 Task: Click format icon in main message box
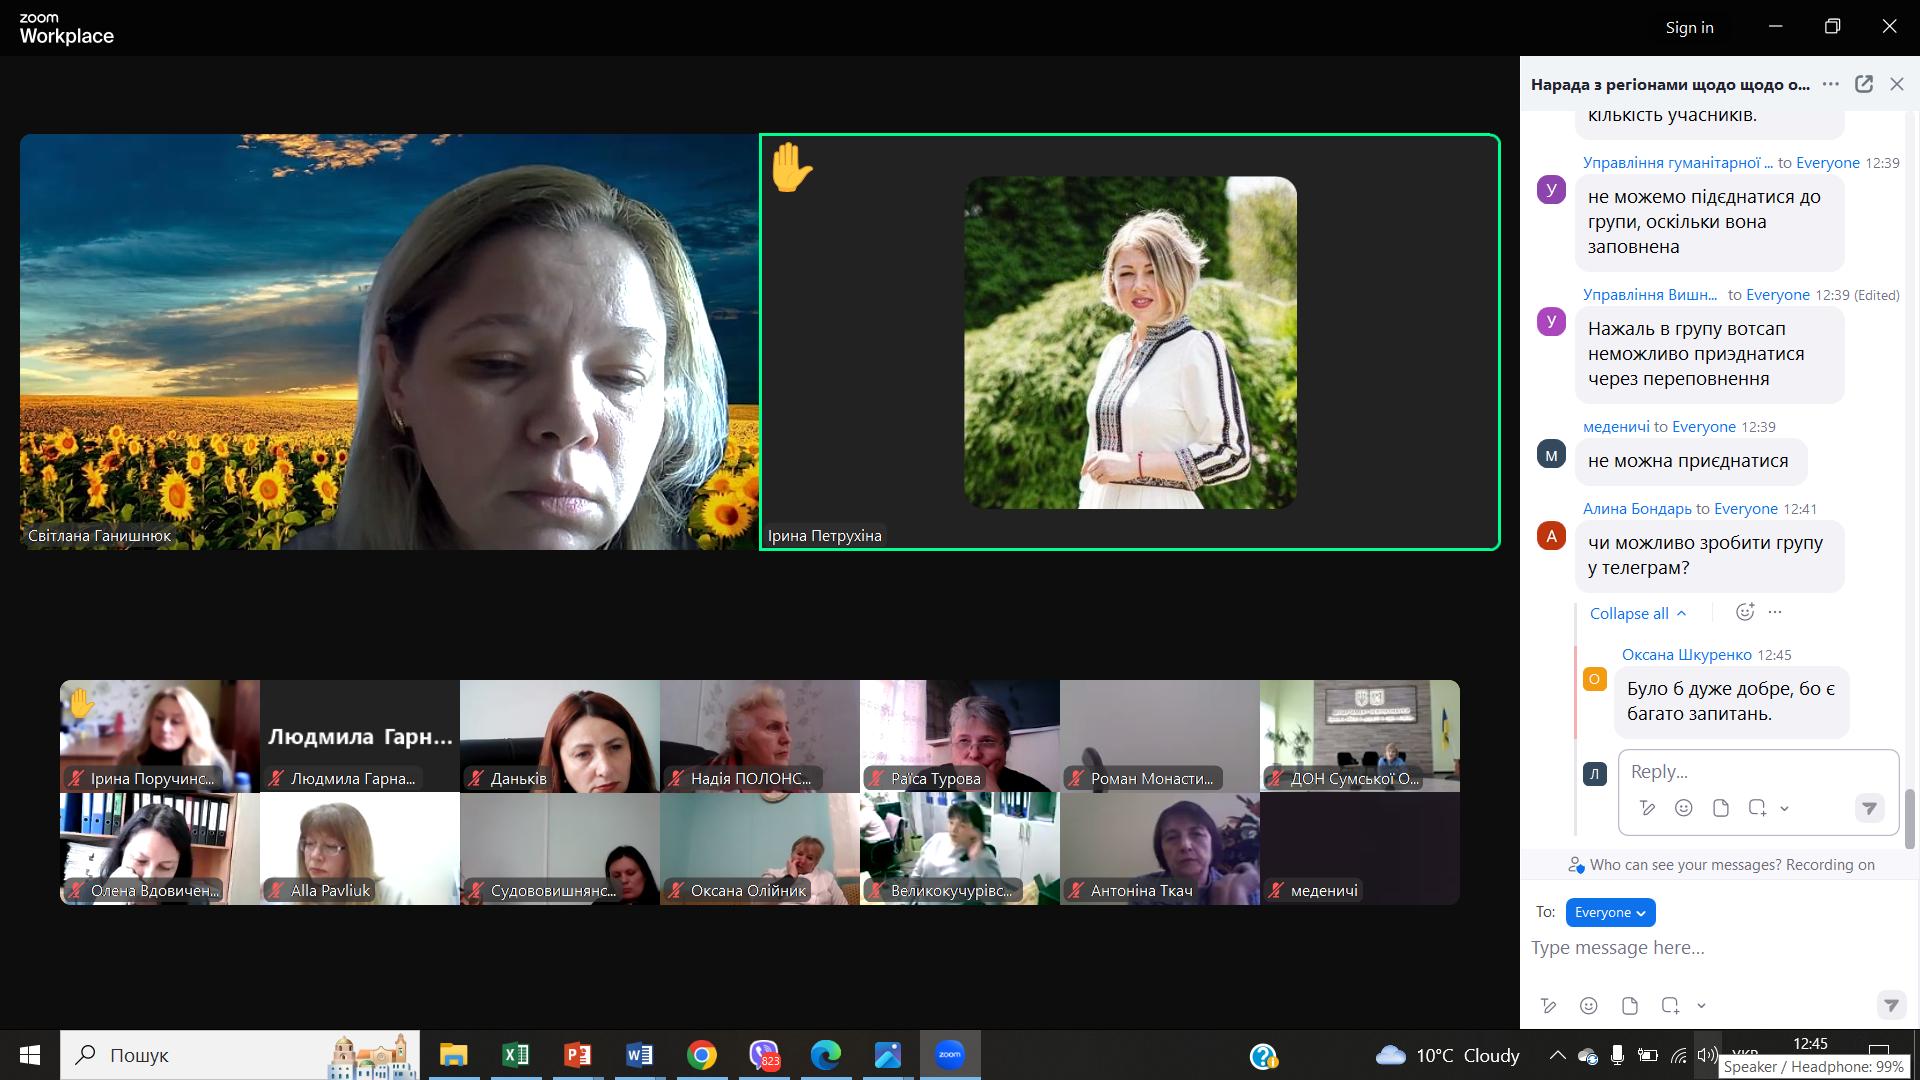(x=1548, y=1005)
